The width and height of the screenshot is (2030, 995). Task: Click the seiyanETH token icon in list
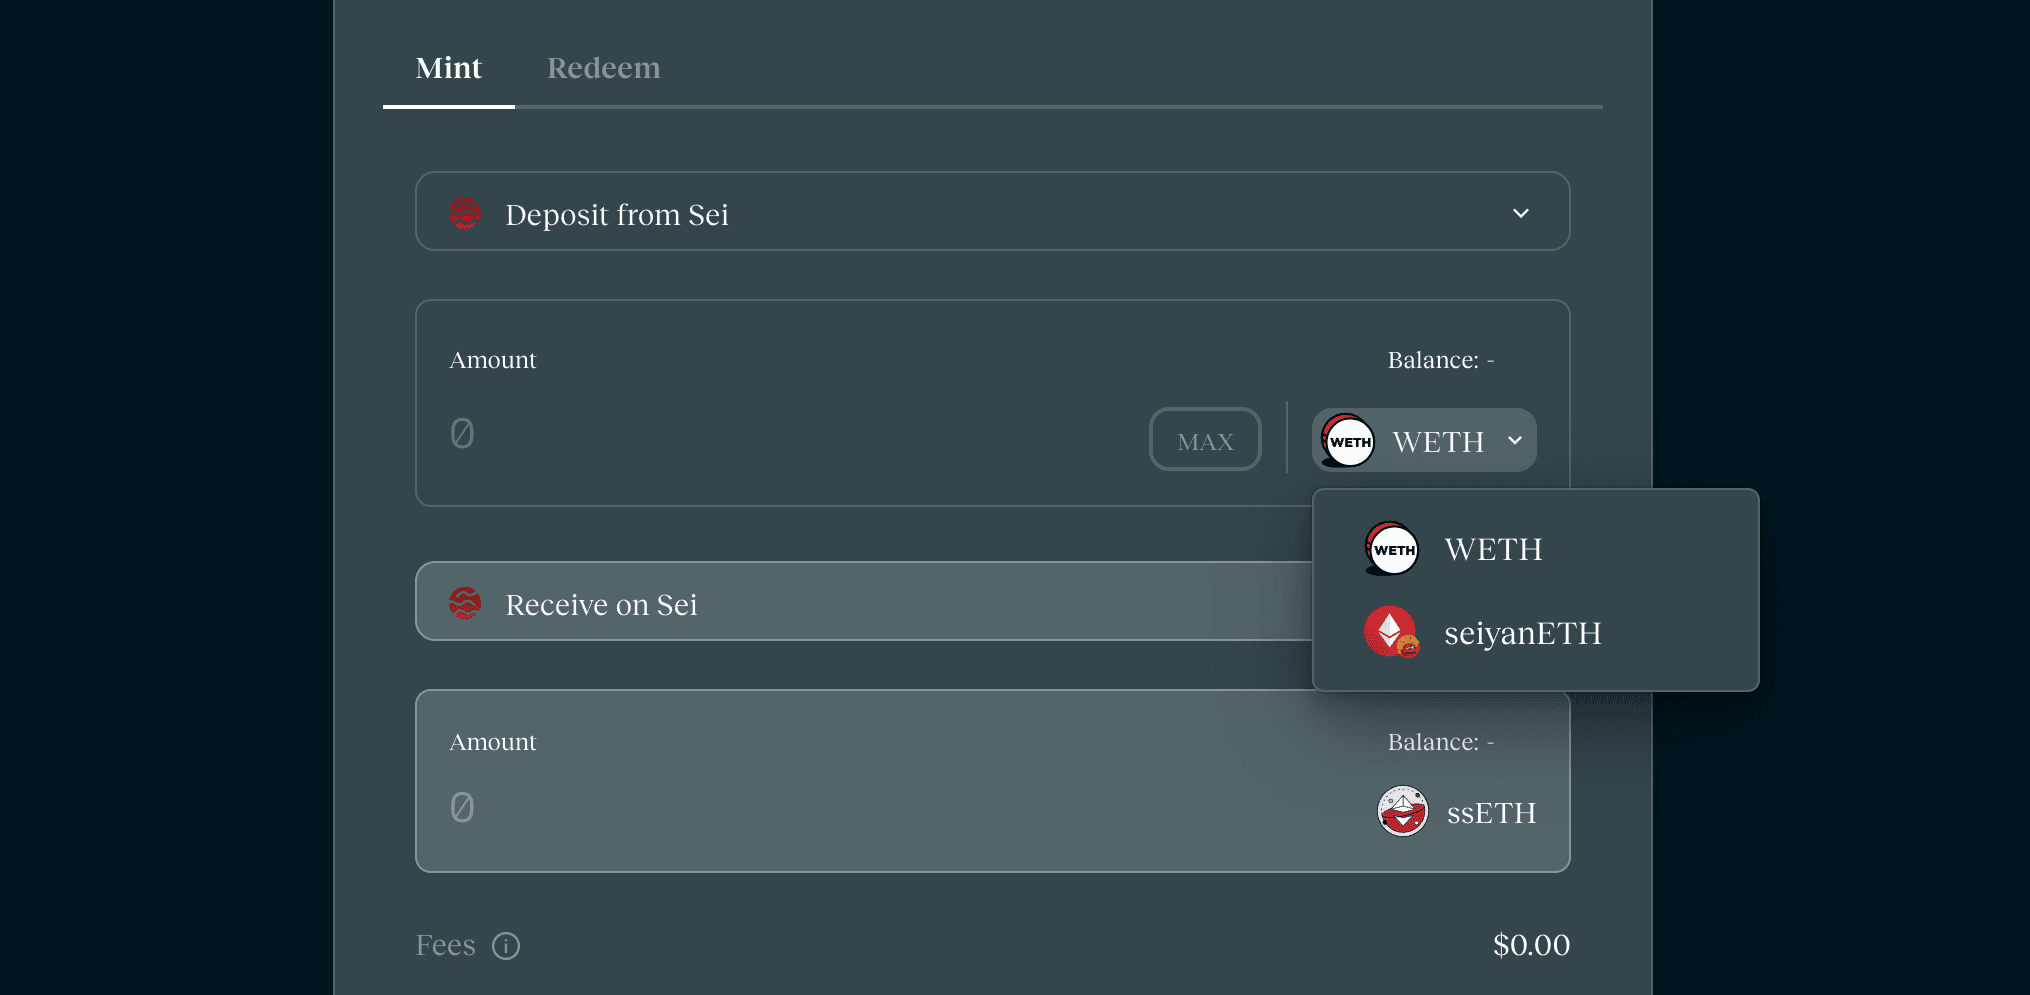(x=1392, y=632)
